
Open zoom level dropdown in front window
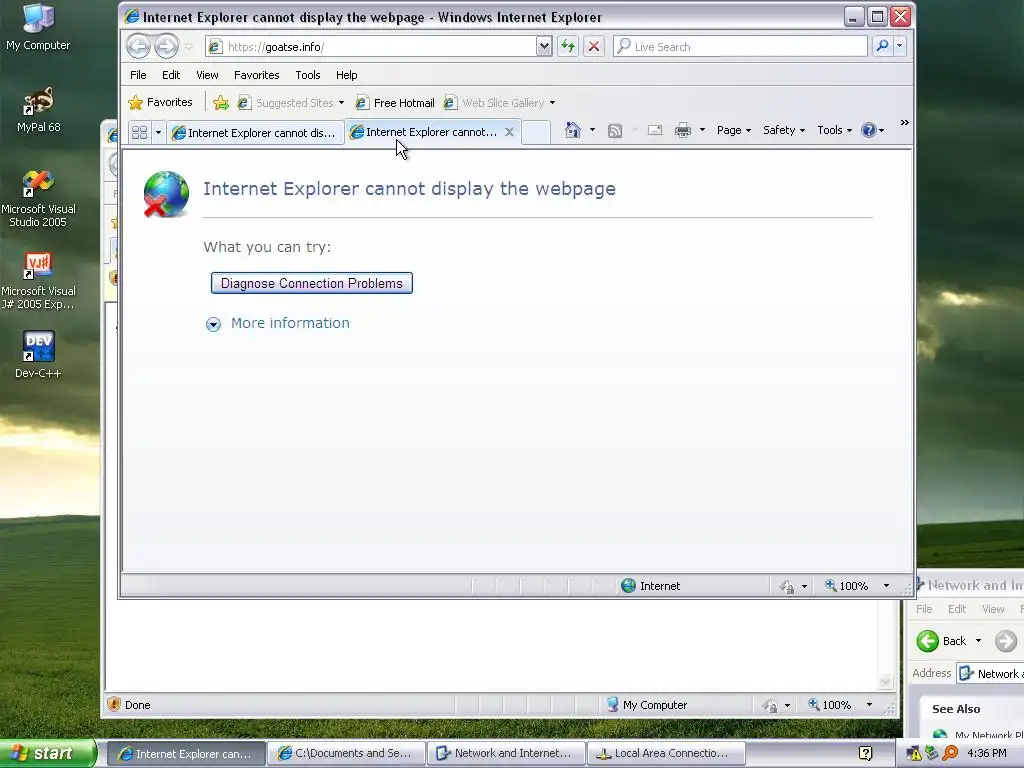coord(886,586)
